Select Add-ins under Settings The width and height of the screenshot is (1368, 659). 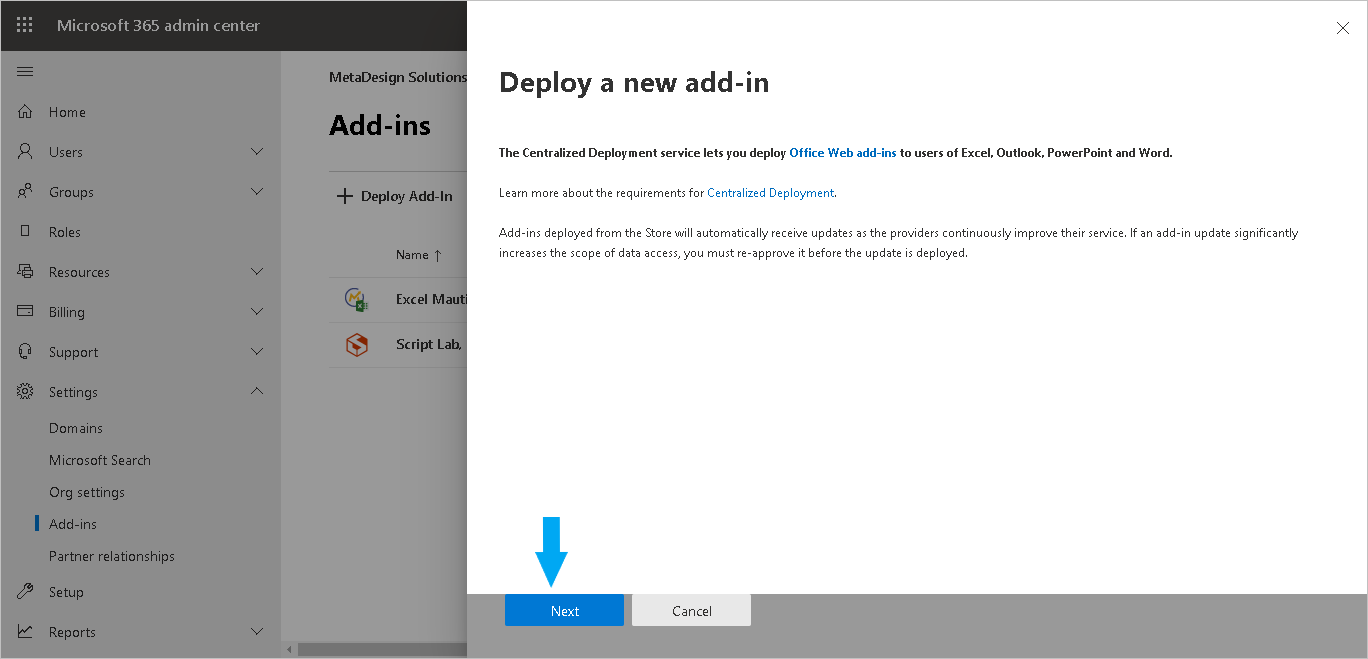(x=73, y=524)
